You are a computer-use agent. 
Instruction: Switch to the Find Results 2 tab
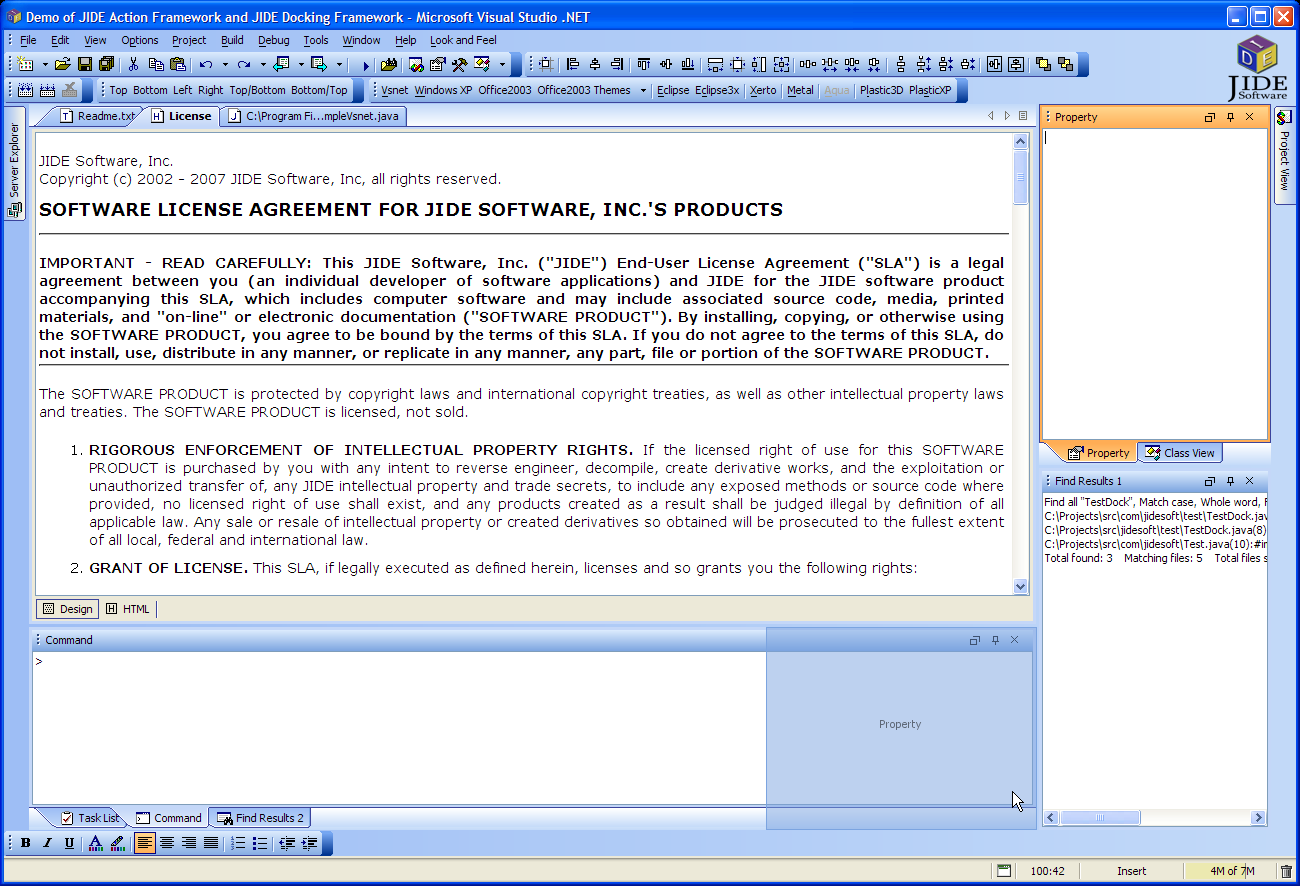[259, 818]
